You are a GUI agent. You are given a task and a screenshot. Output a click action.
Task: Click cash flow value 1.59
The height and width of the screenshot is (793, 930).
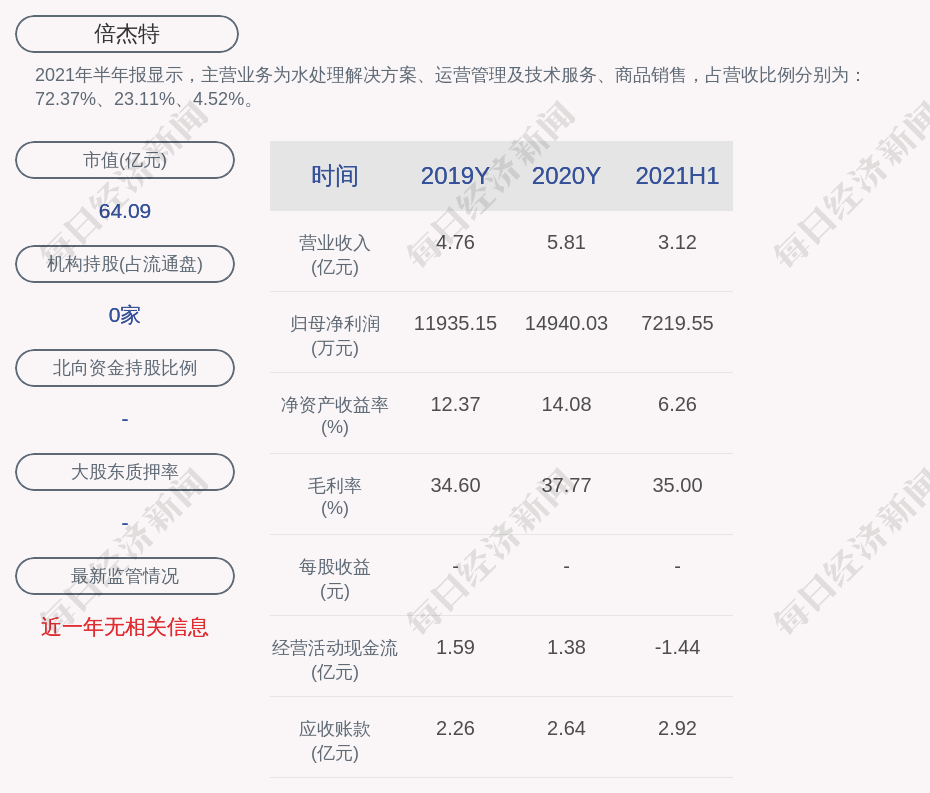point(455,647)
